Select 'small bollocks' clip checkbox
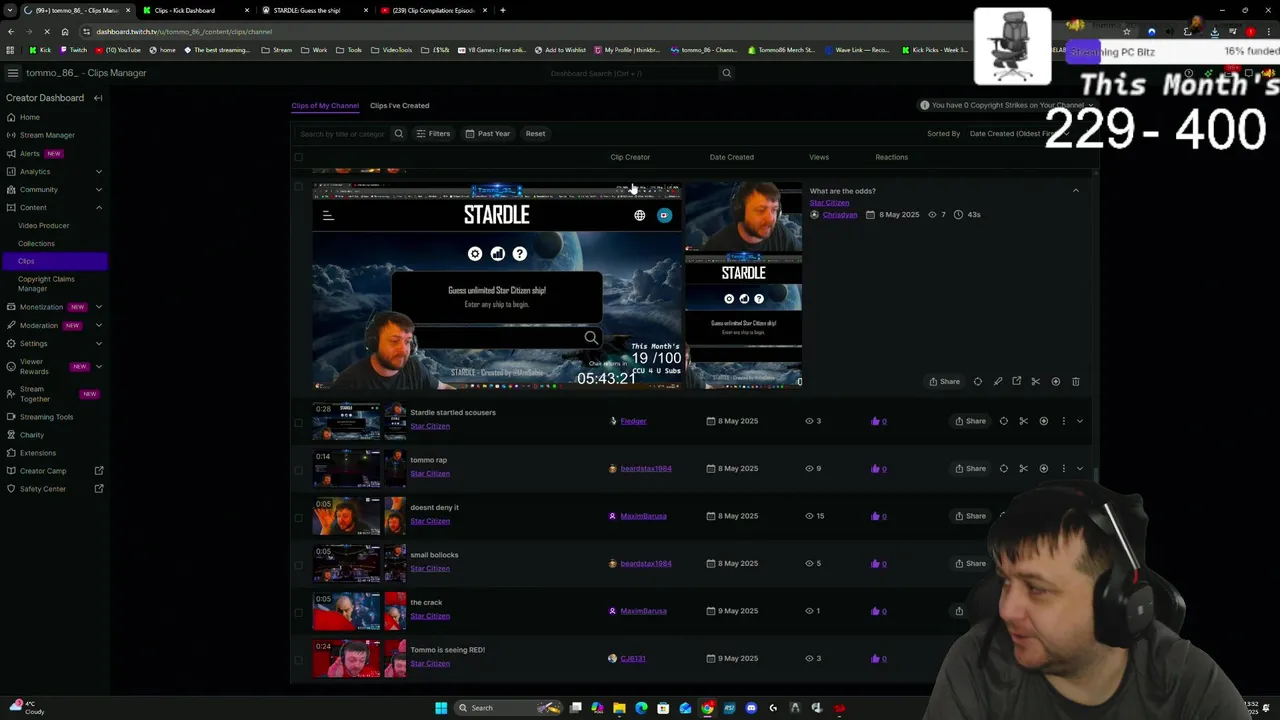The image size is (1280, 720). (298, 564)
